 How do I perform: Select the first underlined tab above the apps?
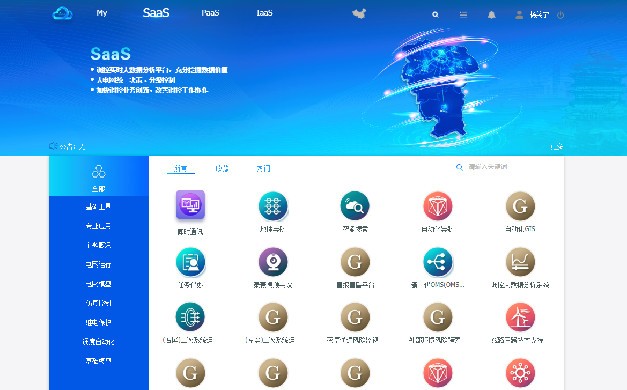(180, 168)
